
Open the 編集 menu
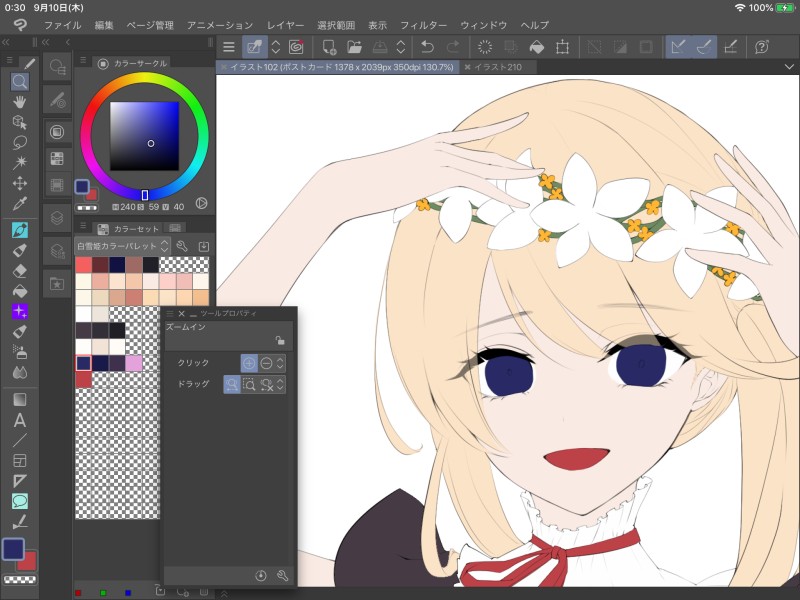click(104, 25)
